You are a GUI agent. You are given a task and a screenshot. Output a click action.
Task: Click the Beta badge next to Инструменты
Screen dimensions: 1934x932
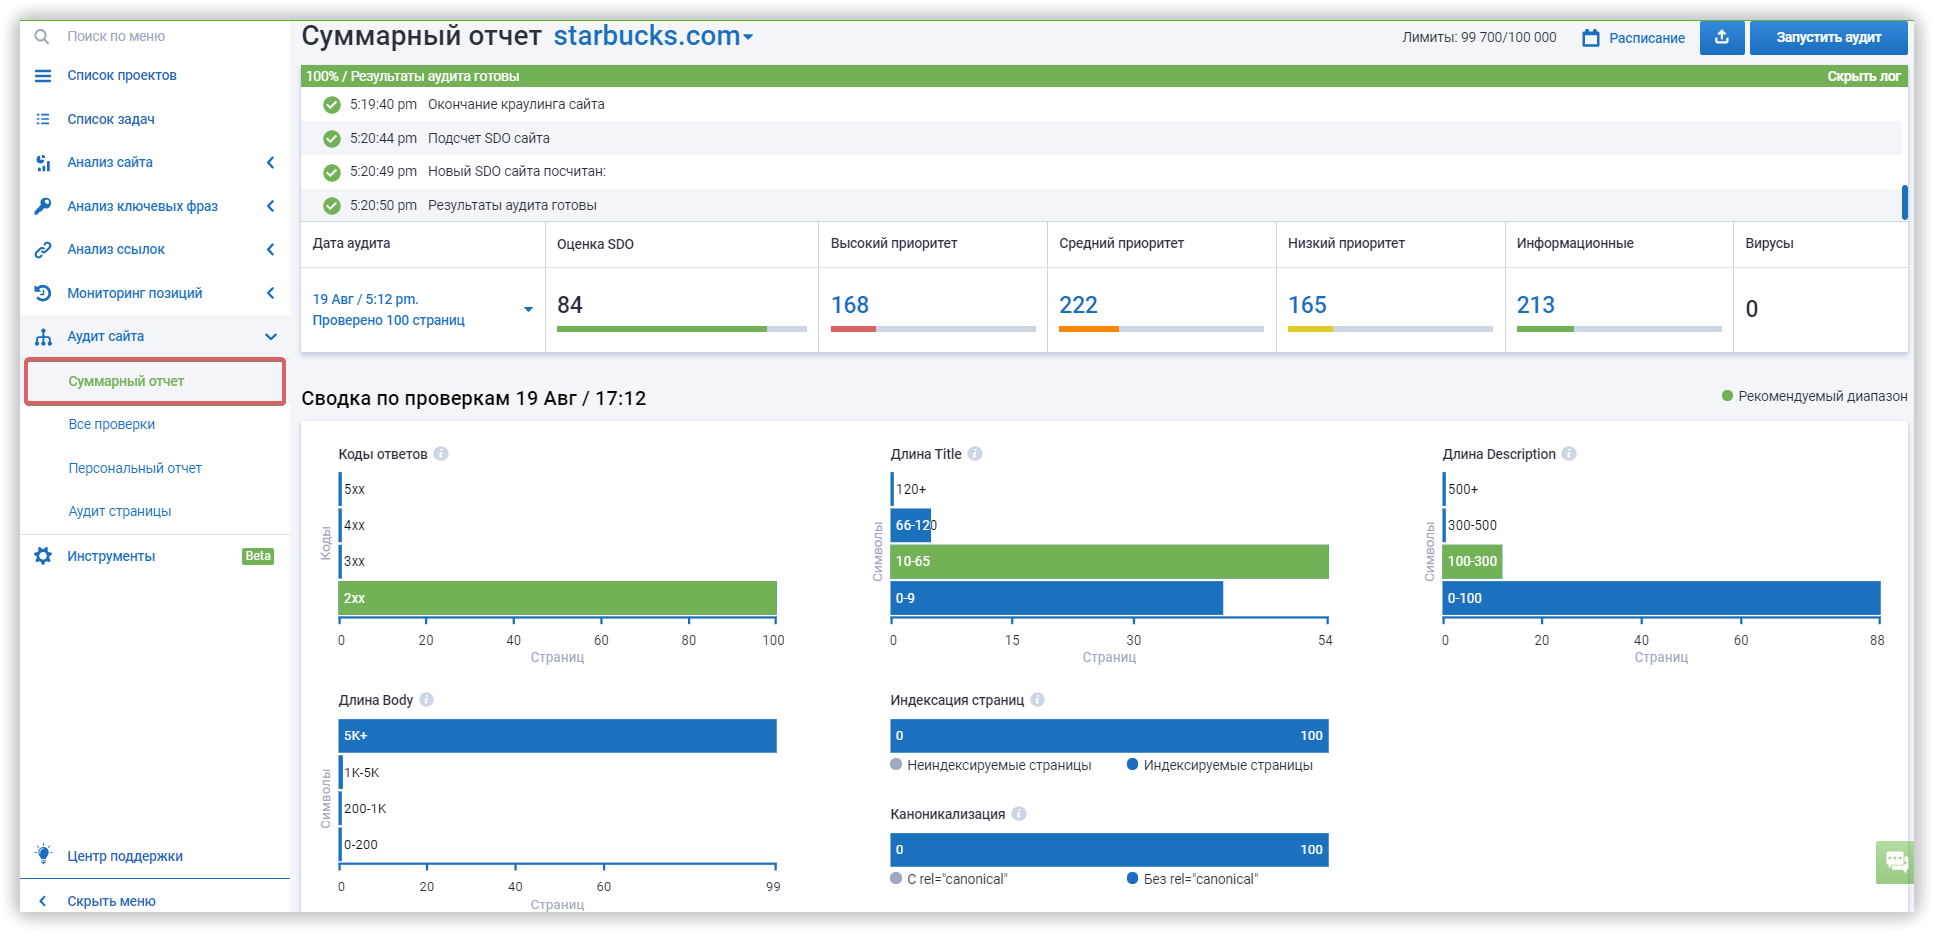(x=258, y=556)
